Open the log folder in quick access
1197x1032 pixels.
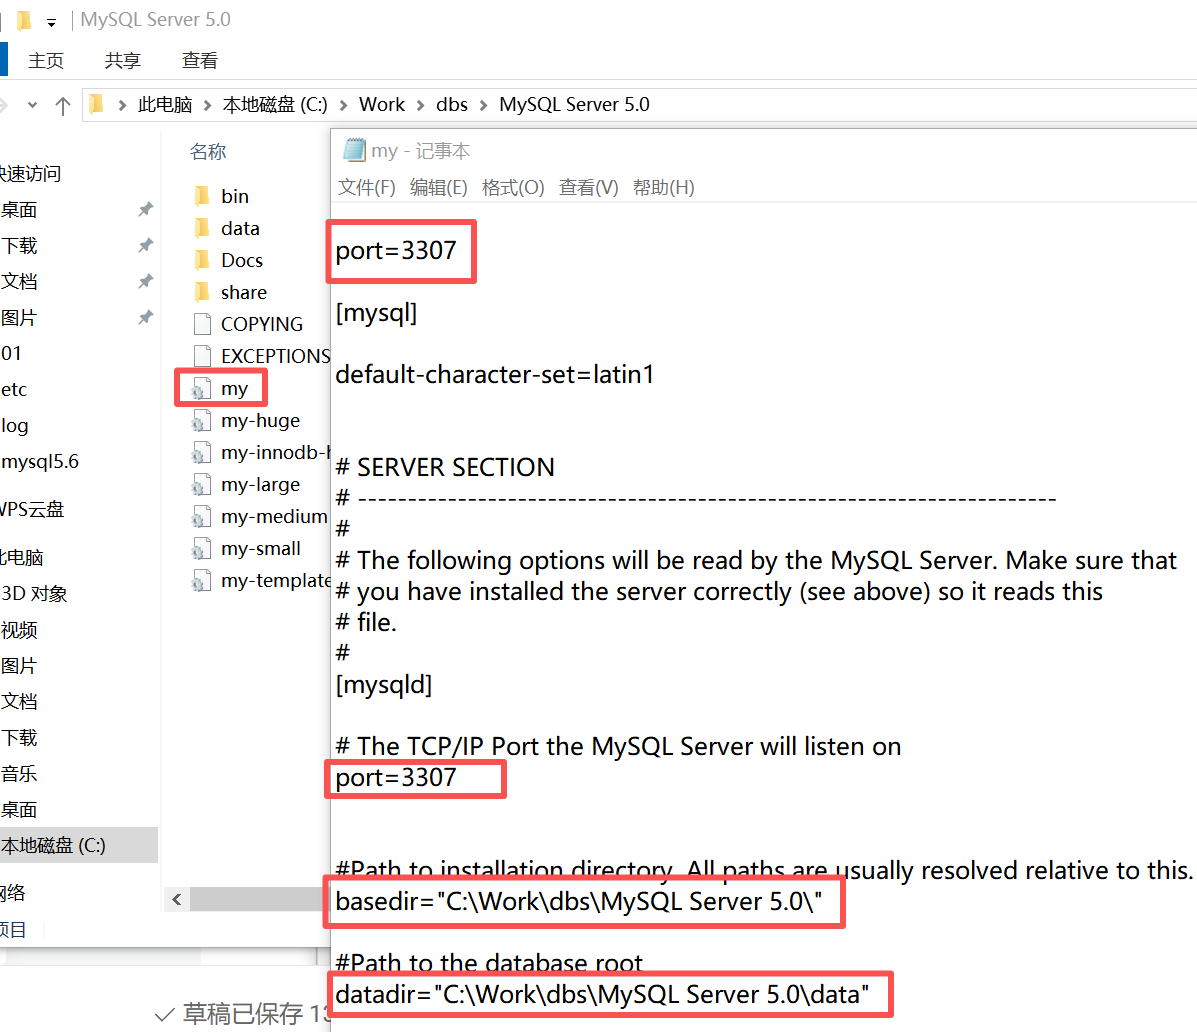[x=15, y=425]
